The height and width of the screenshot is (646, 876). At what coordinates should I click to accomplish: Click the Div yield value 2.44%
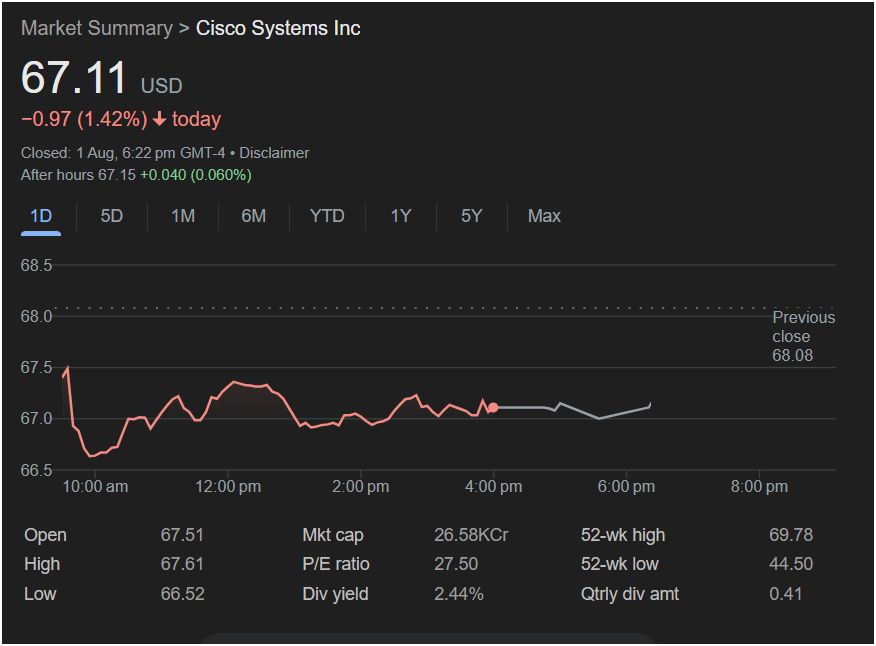[459, 594]
